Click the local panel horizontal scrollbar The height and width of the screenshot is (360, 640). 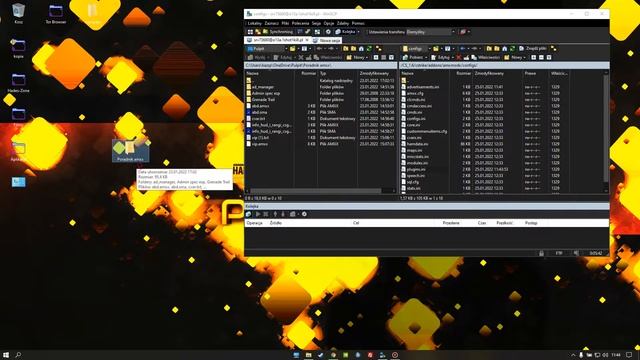[x=316, y=191]
